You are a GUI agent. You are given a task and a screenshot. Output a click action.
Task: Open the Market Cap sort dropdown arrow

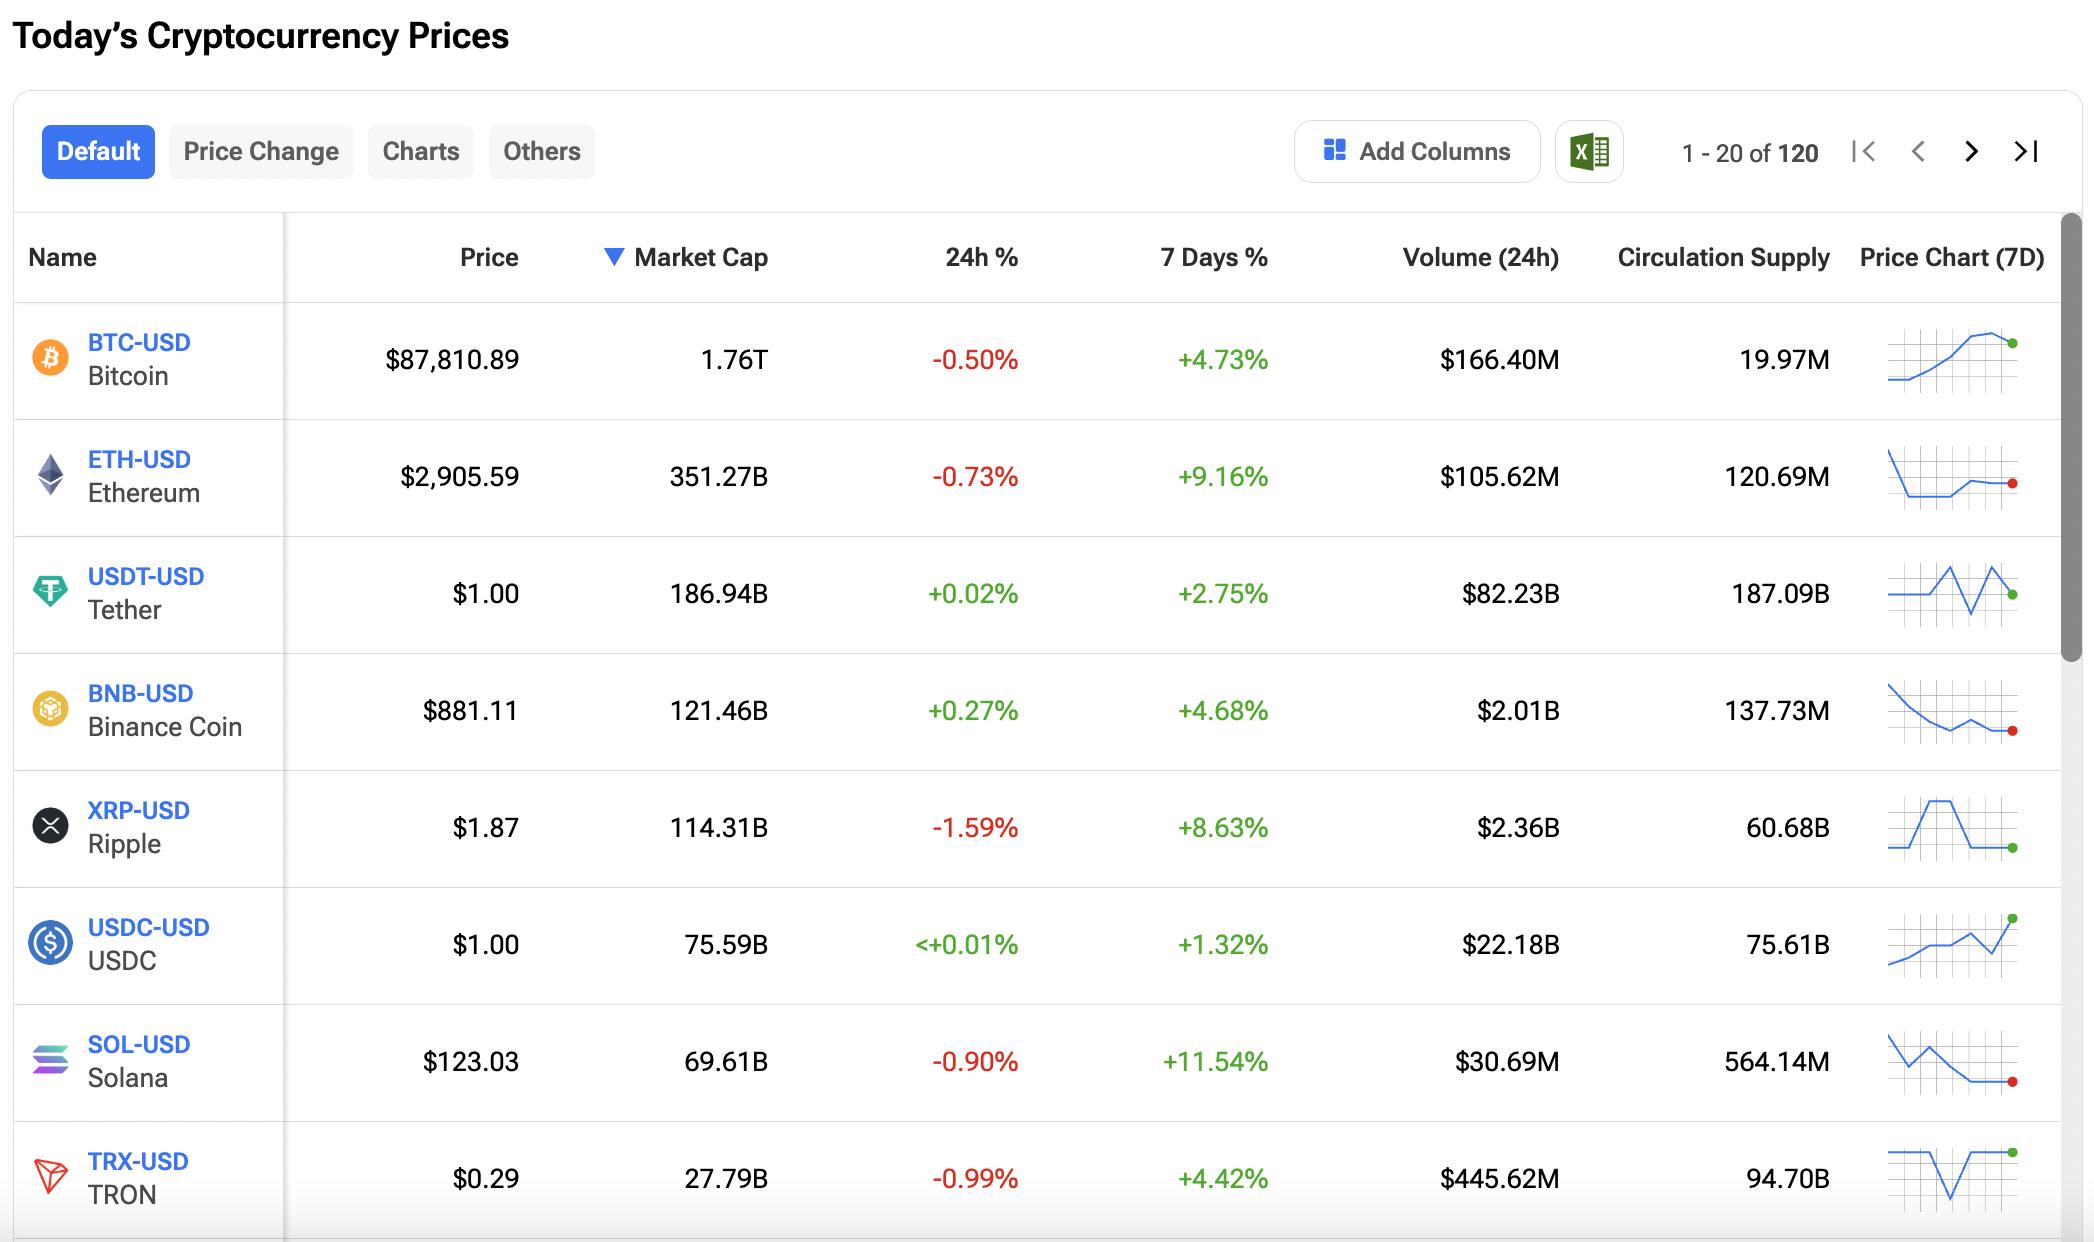pos(614,257)
